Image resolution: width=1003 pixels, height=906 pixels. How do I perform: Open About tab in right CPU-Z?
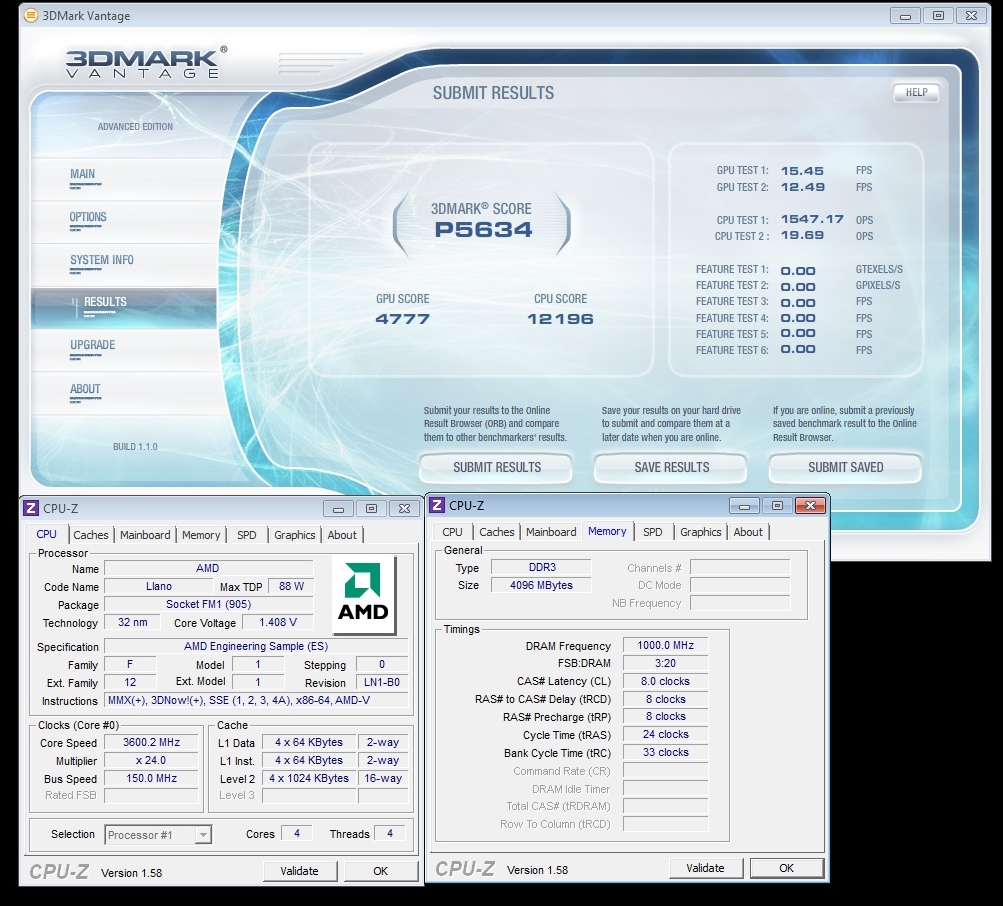click(748, 532)
